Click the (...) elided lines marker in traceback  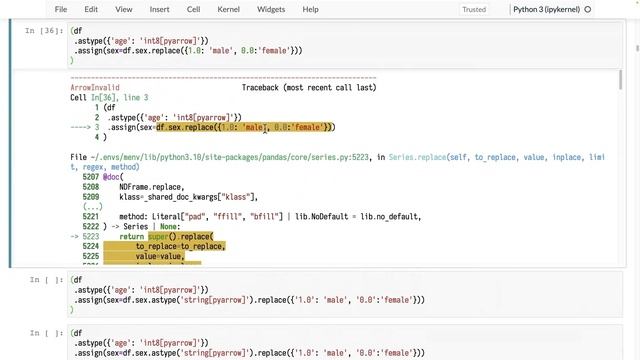[x=93, y=207]
